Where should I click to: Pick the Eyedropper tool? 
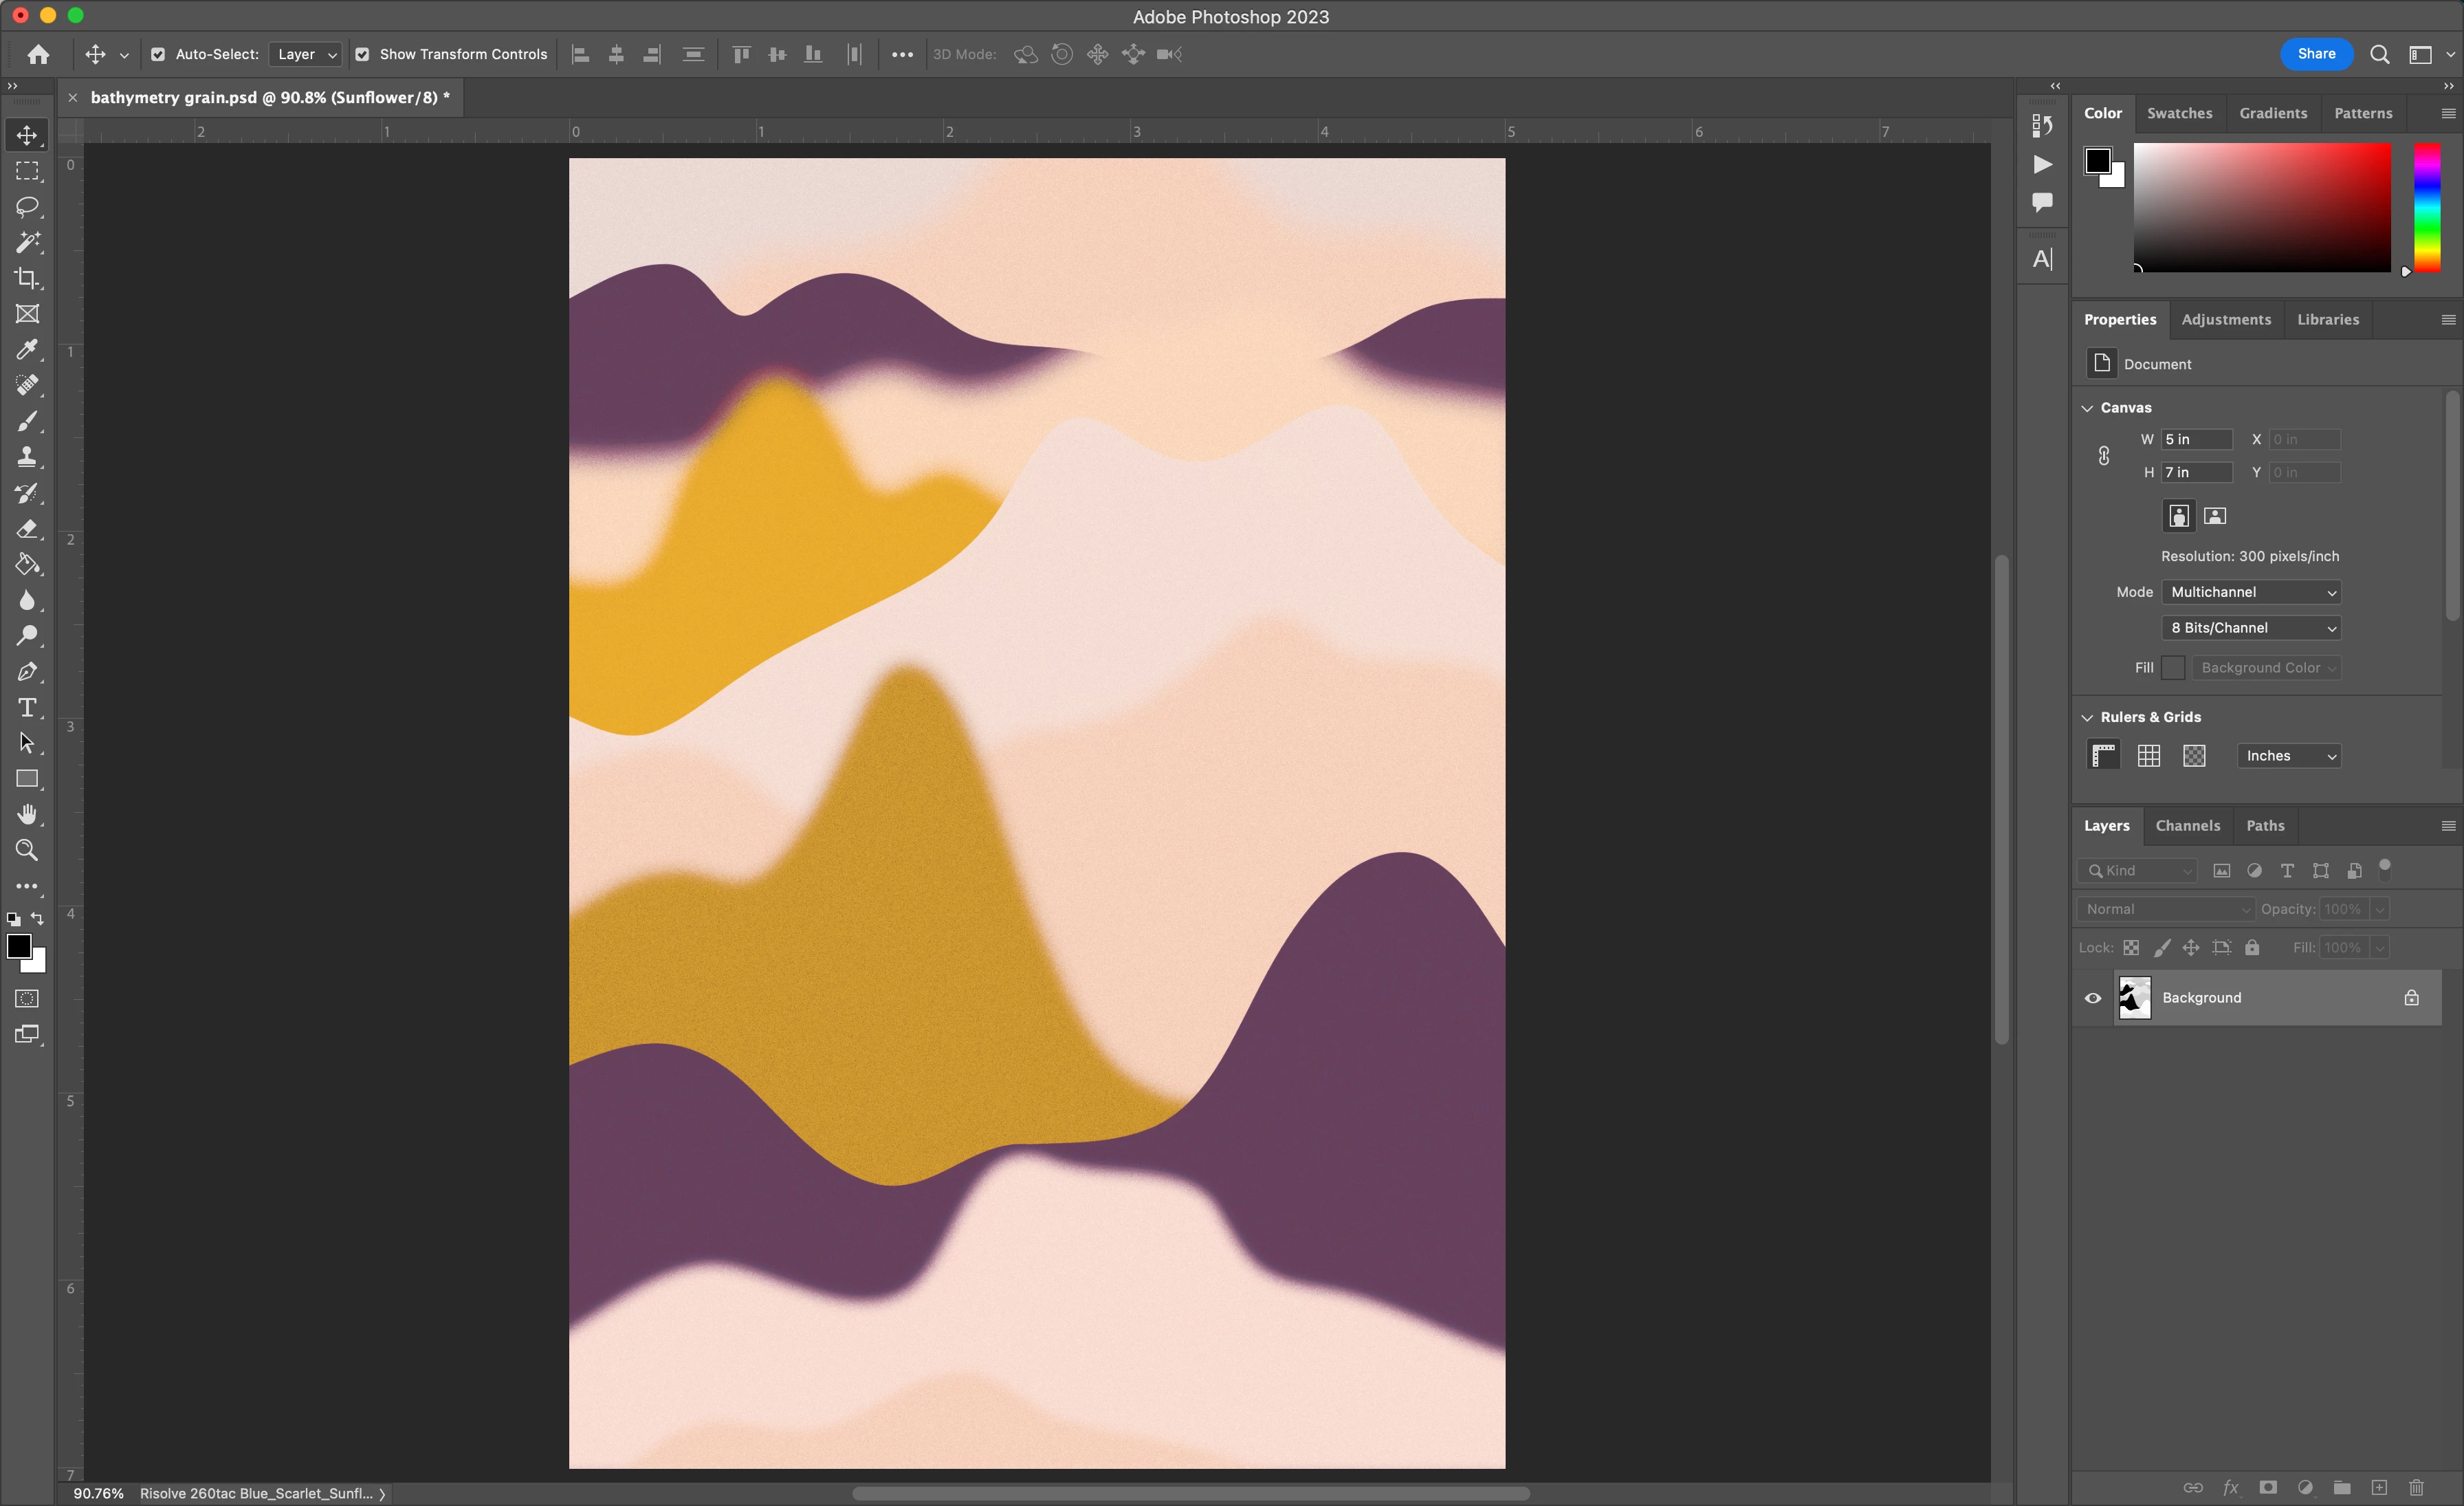point(27,350)
